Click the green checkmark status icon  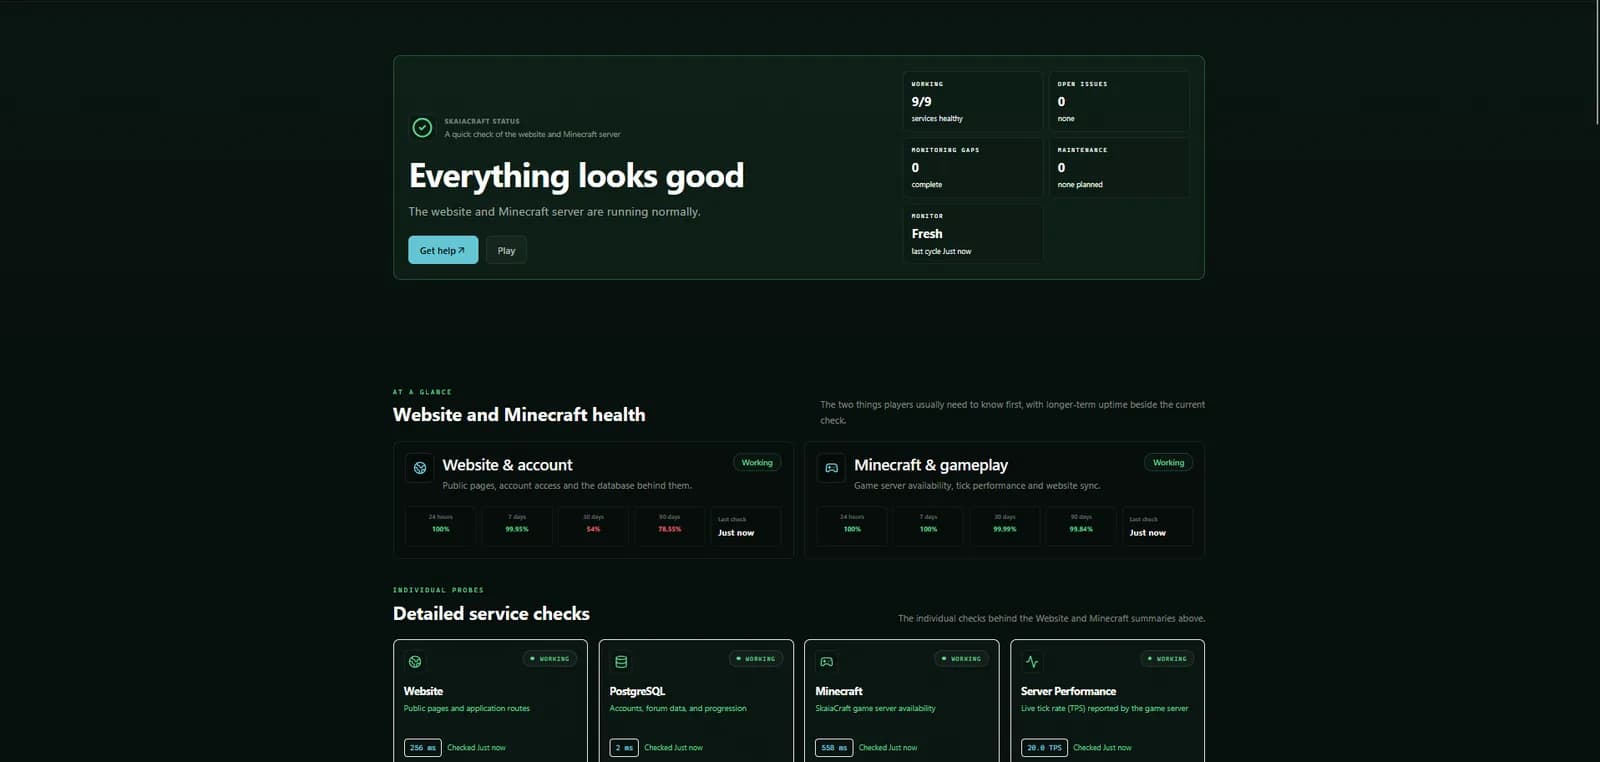(422, 127)
